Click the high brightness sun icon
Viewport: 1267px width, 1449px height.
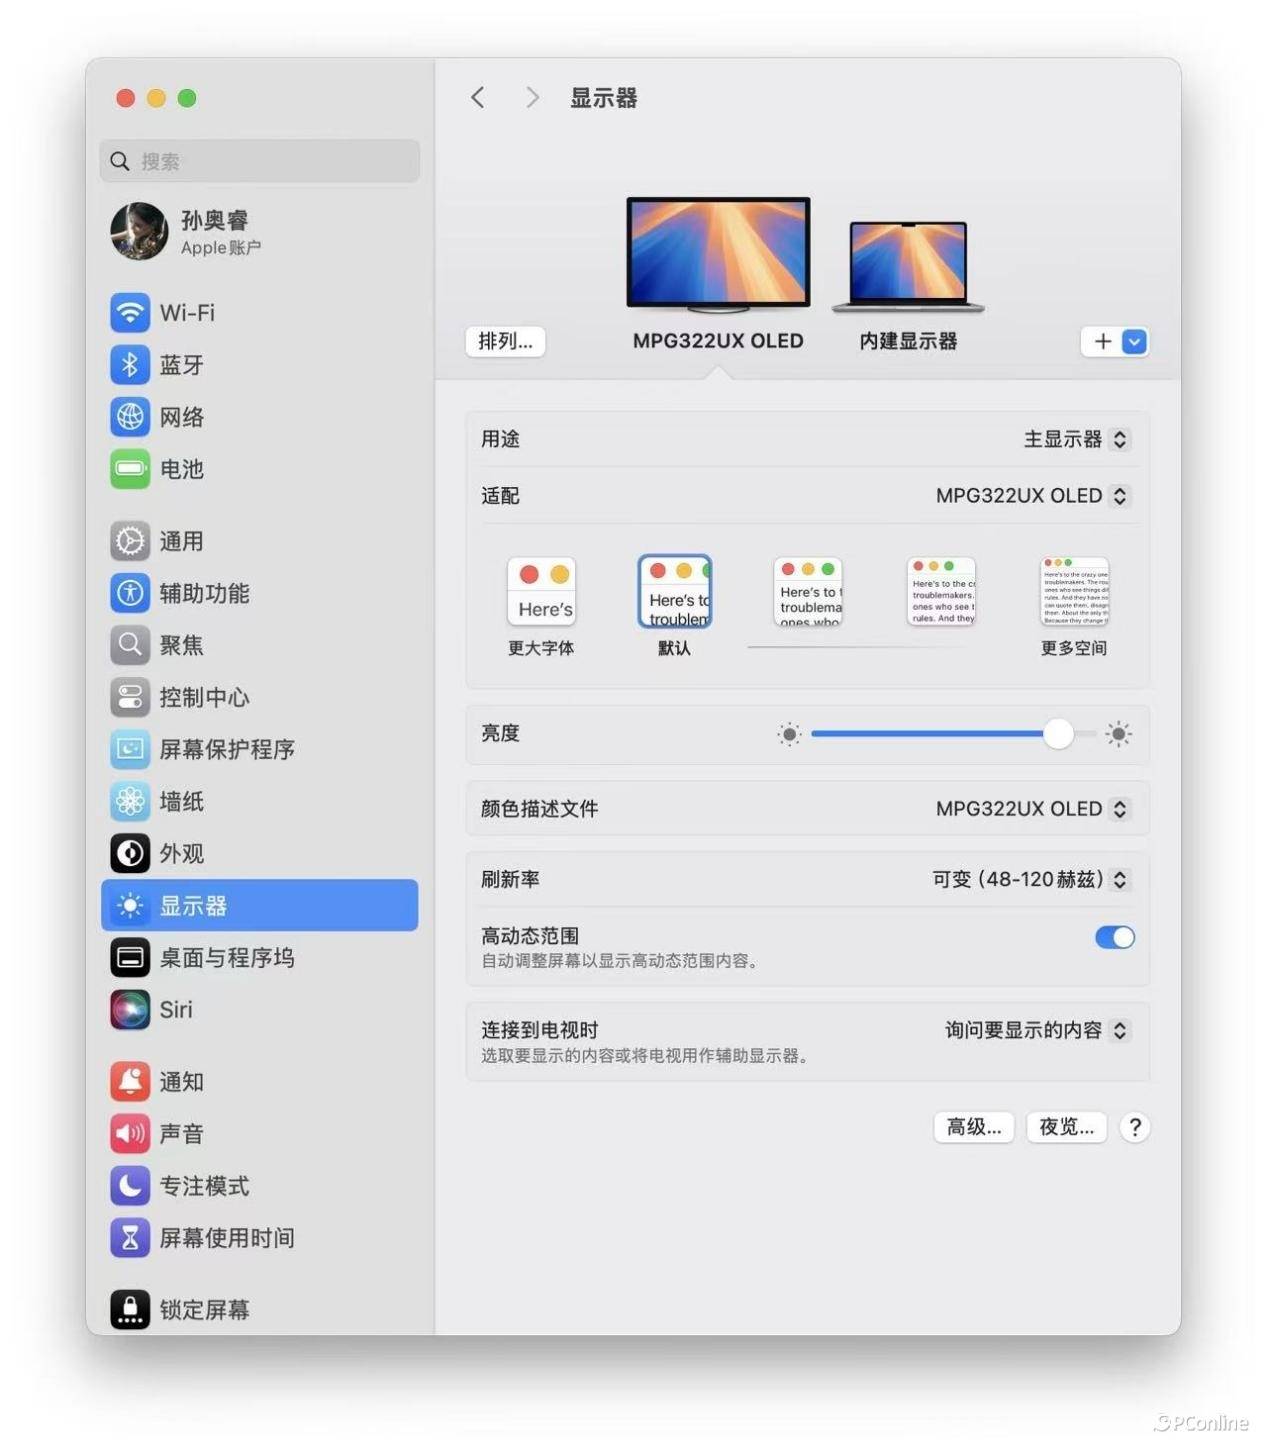coord(1119,735)
